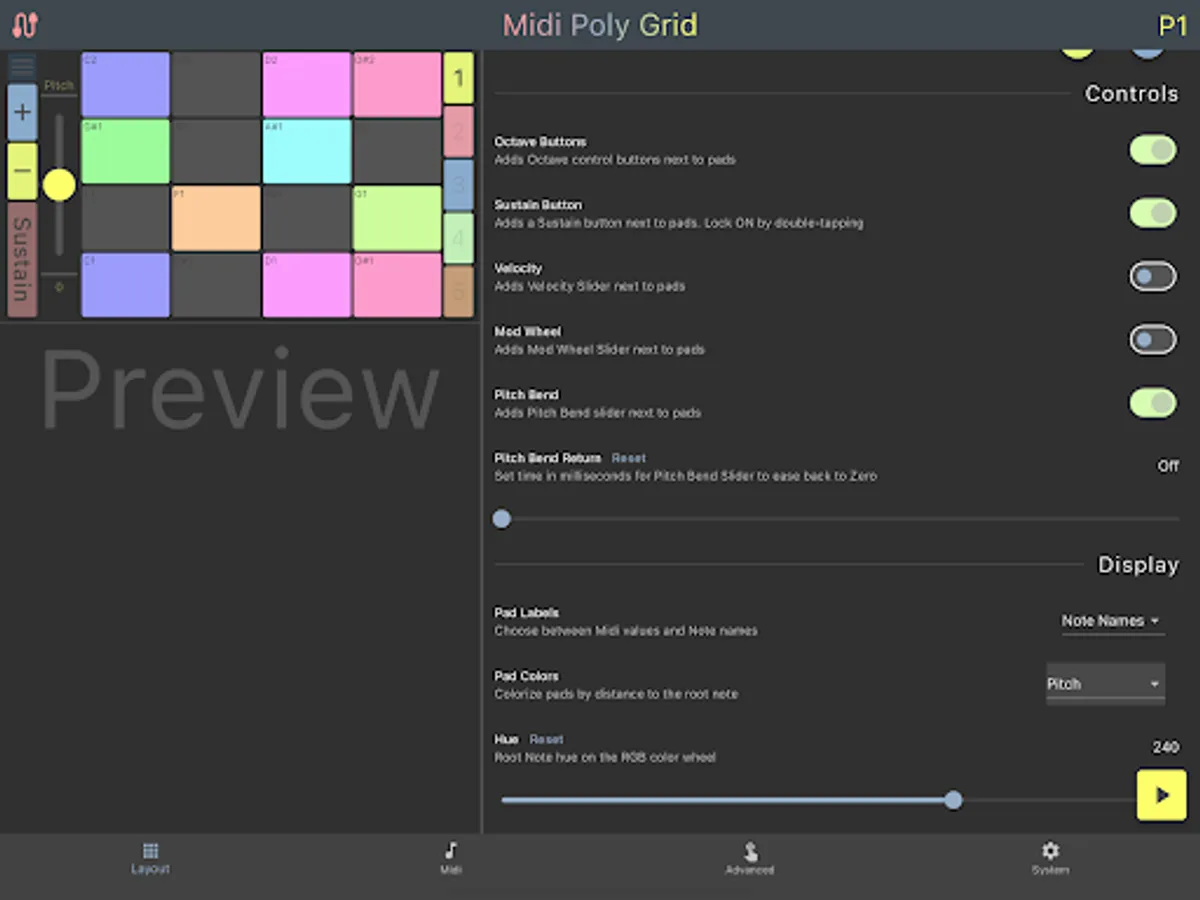Tap the lime green G1 pad
This screenshot has height=900, width=1200.
tap(397, 218)
